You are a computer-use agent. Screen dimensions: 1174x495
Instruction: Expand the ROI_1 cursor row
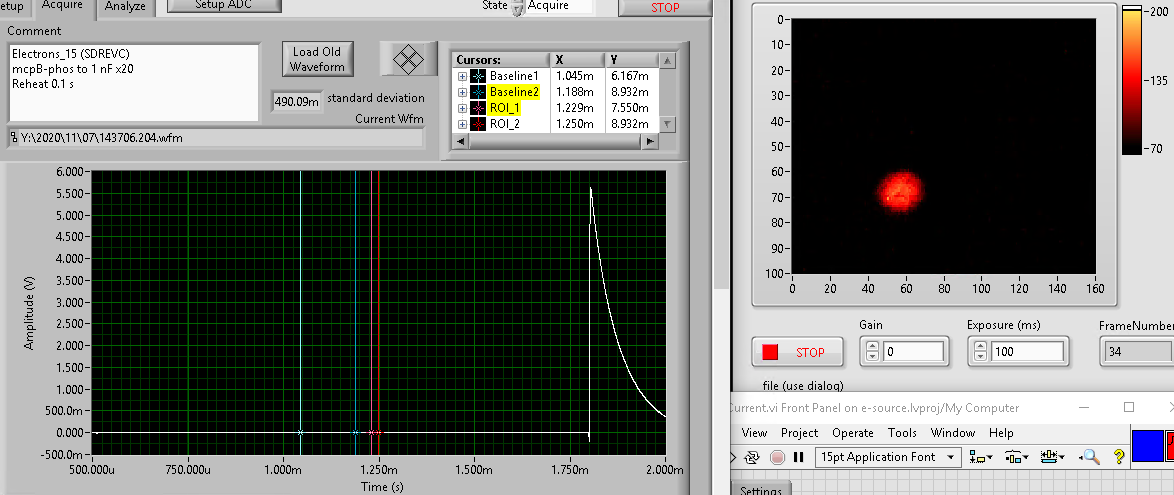462,108
